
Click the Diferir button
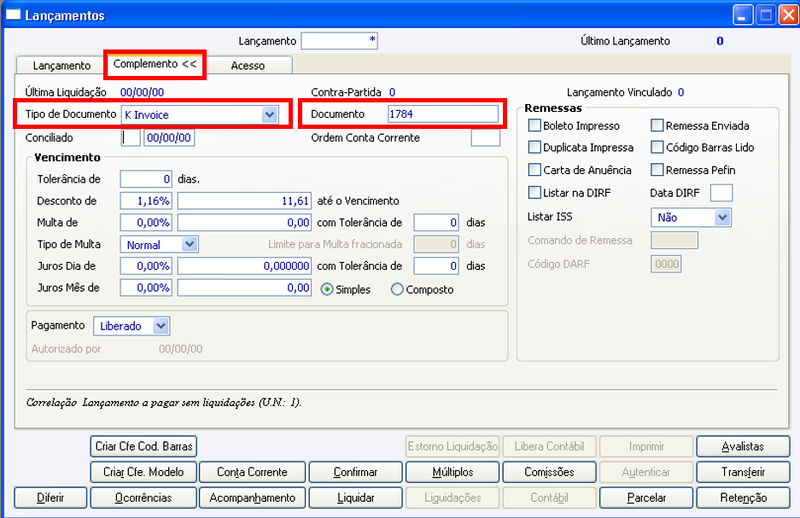point(51,498)
